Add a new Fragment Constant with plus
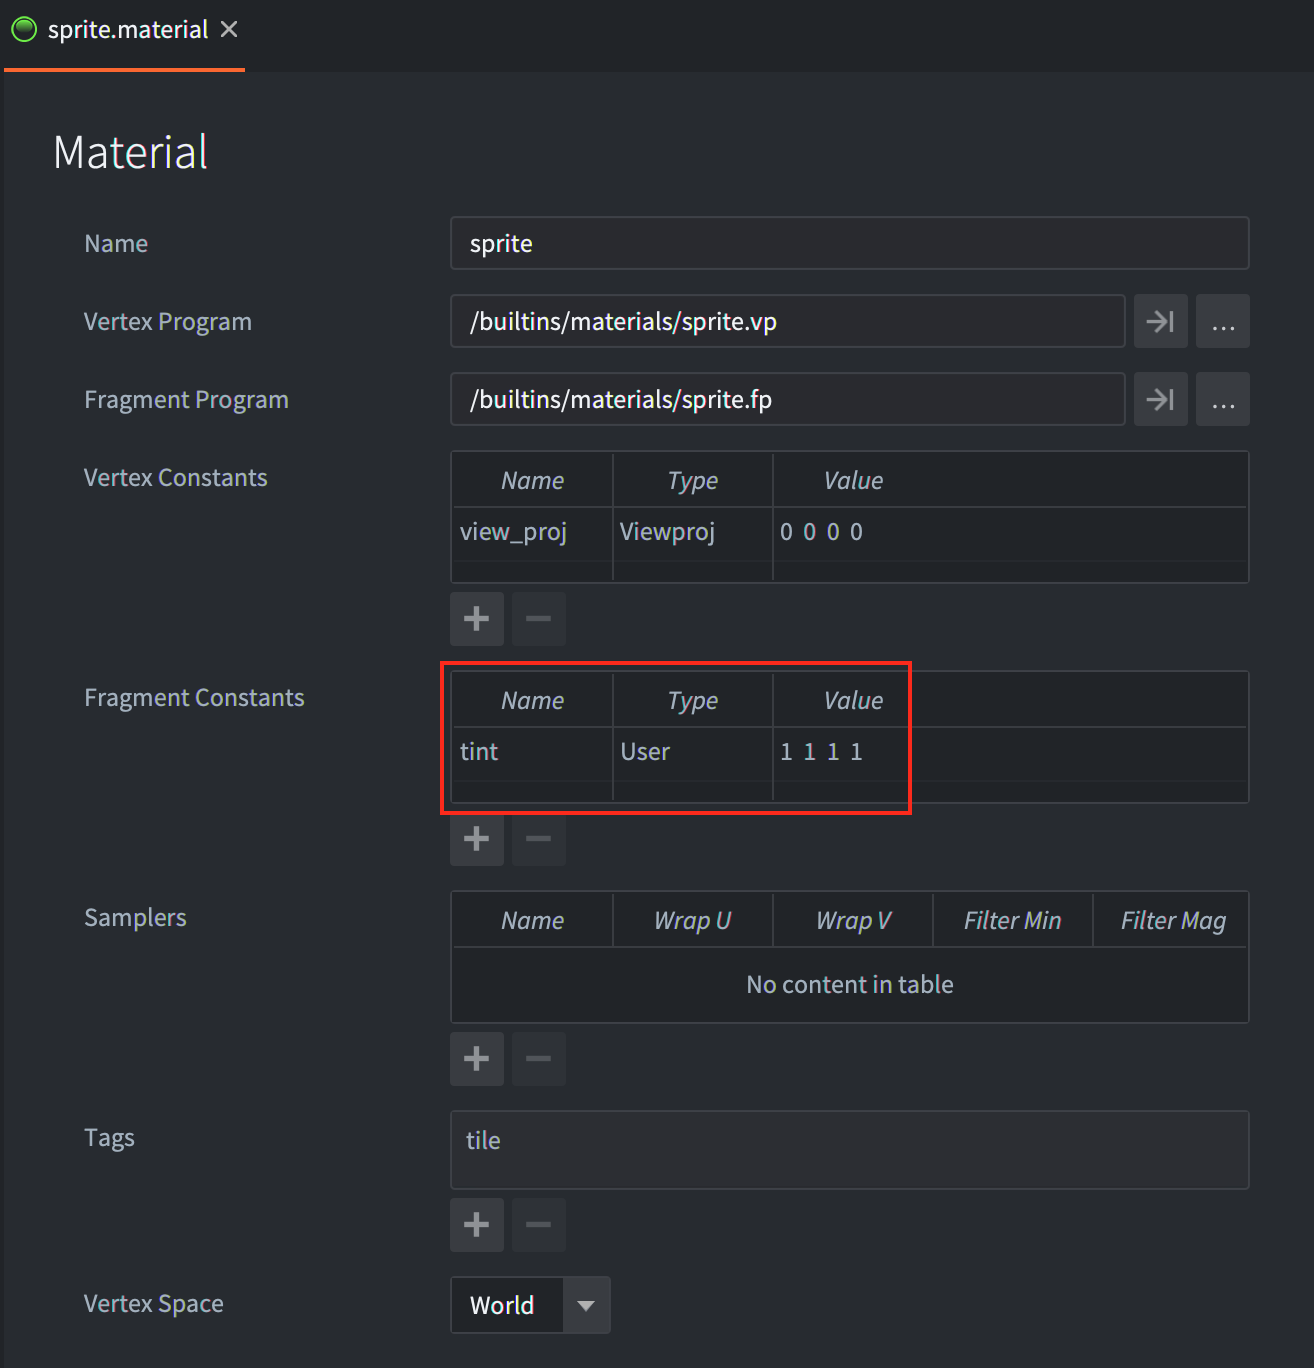 [477, 838]
